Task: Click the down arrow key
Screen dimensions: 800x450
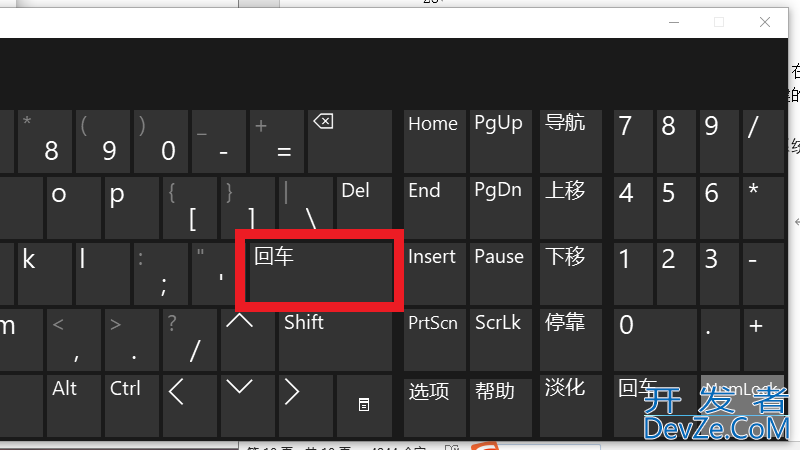Action: [246, 406]
